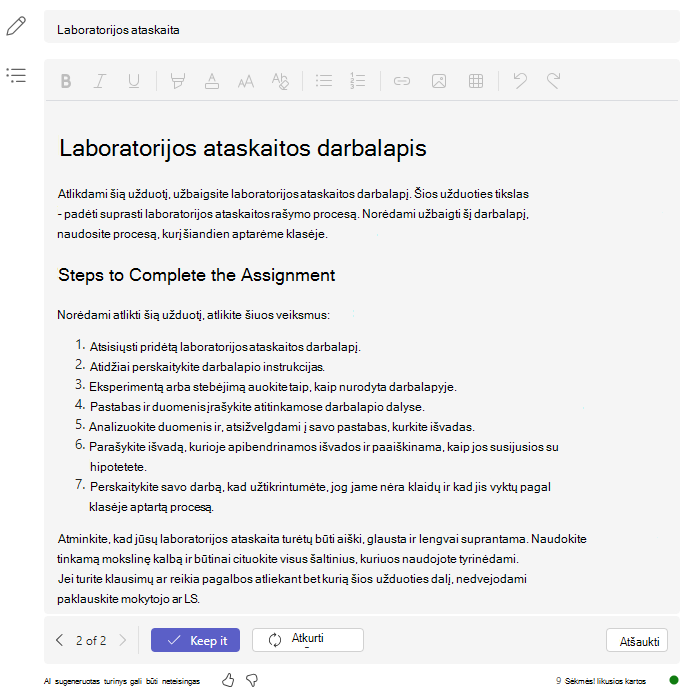Viewport: 687px width, 695px height.
Task: Insert a hyperlink
Action: 402,81
